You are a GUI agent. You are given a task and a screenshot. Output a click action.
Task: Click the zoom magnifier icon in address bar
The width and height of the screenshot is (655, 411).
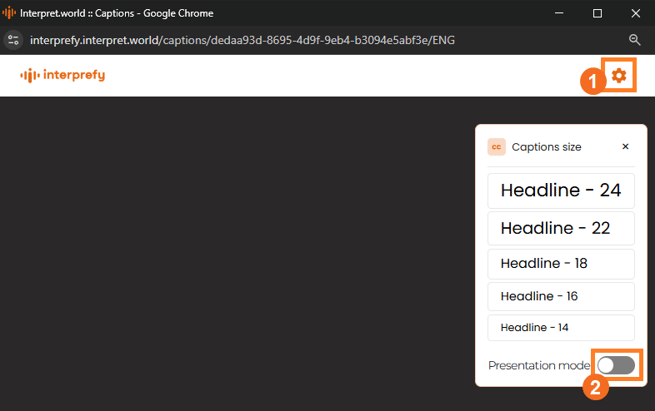tap(635, 40)
